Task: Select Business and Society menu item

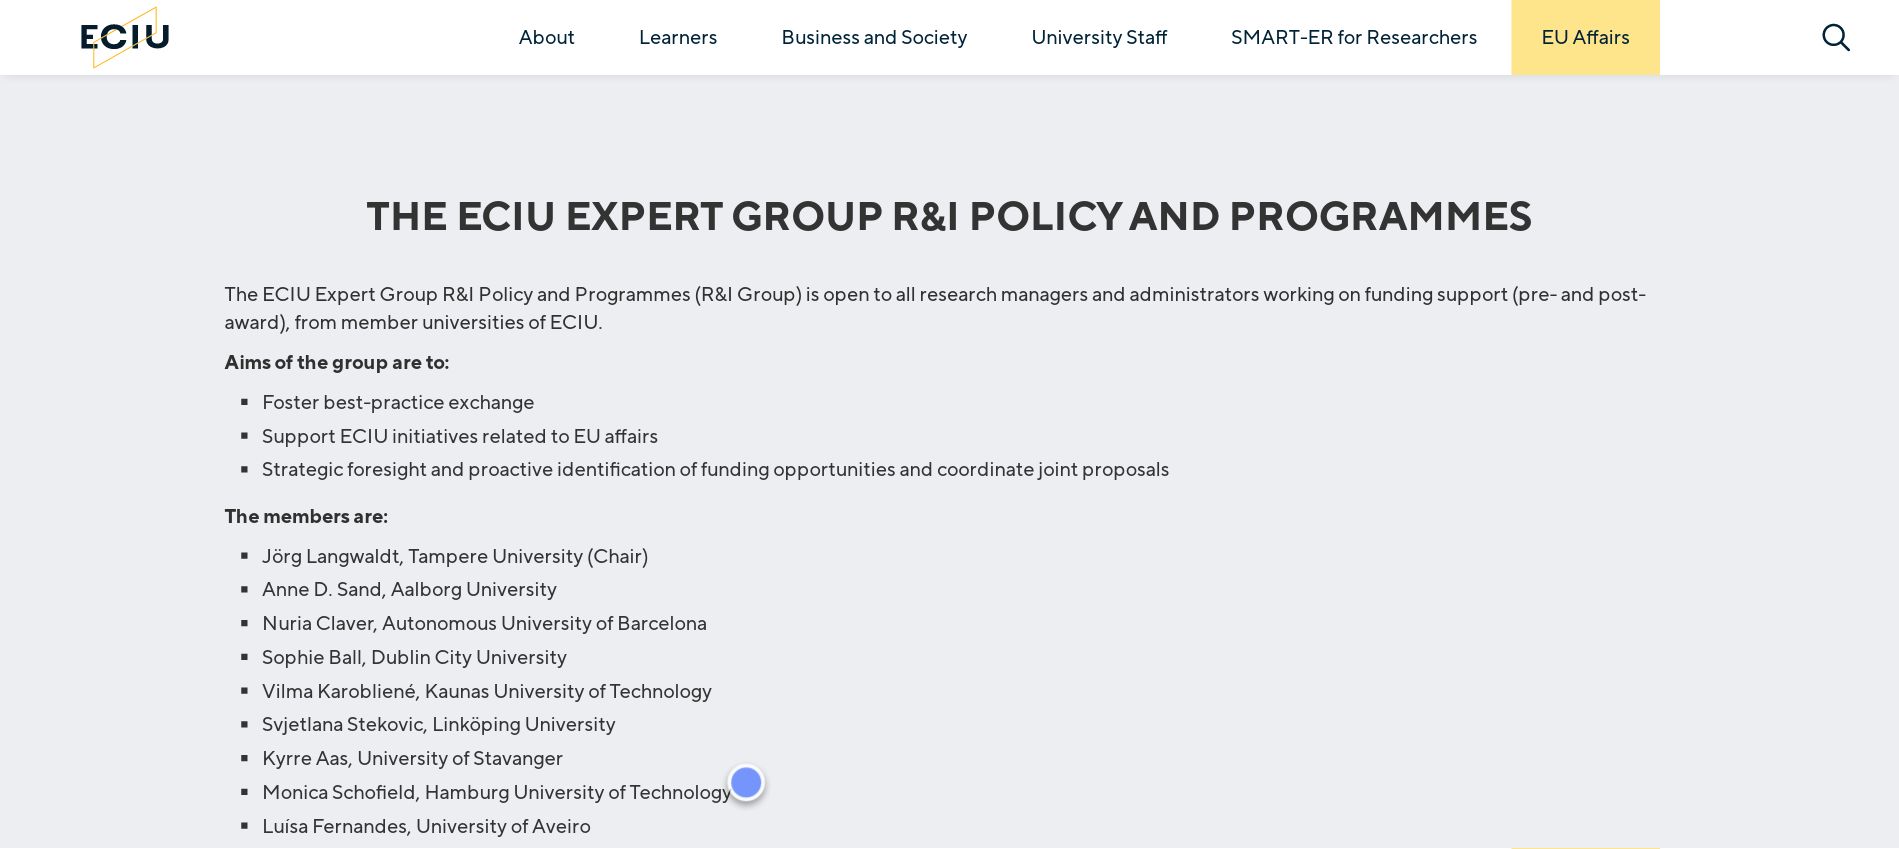Action: click(x=874, y=37)
